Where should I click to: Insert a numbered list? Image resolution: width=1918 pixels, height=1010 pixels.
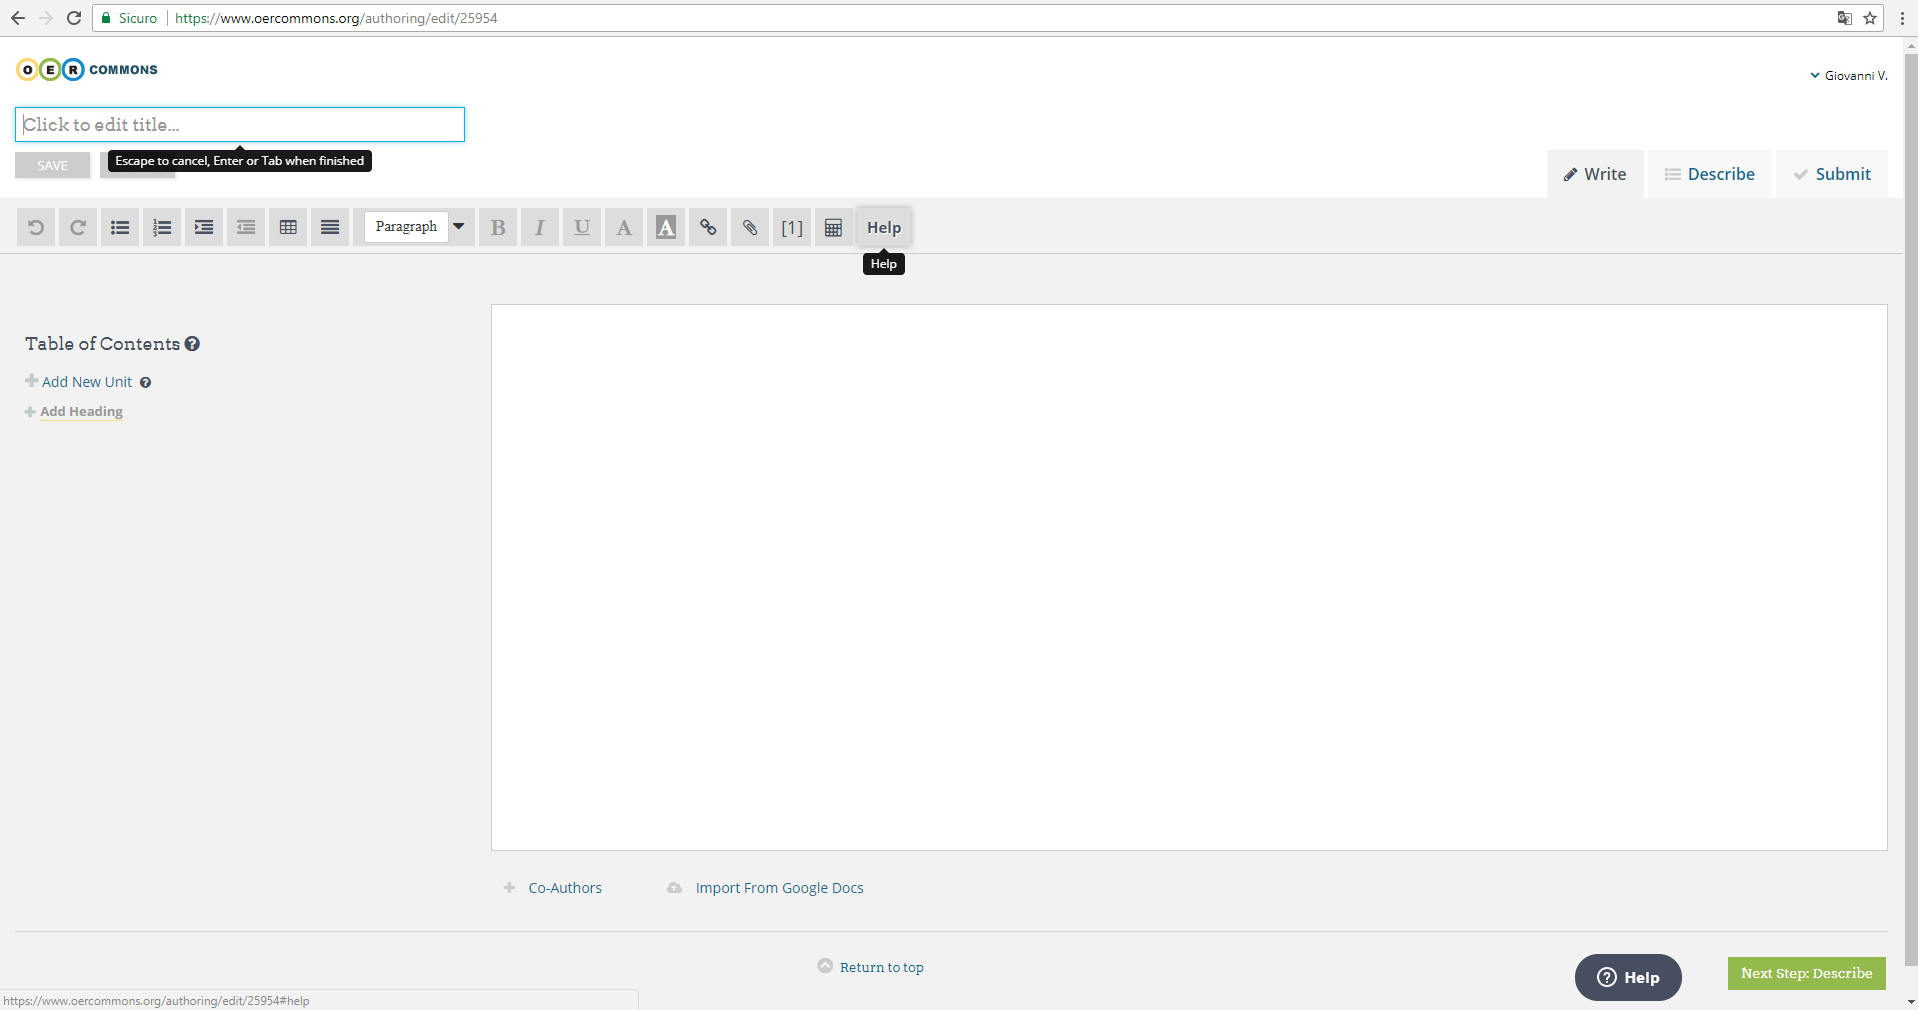[162, 228]
